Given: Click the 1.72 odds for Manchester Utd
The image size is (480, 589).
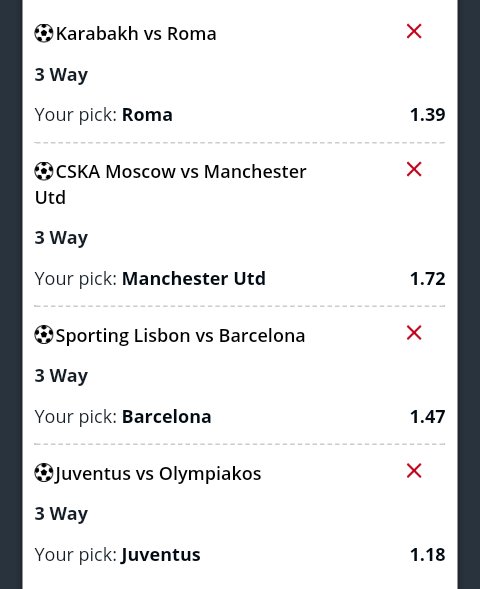Looking at the screenshot, I should 427,279.
